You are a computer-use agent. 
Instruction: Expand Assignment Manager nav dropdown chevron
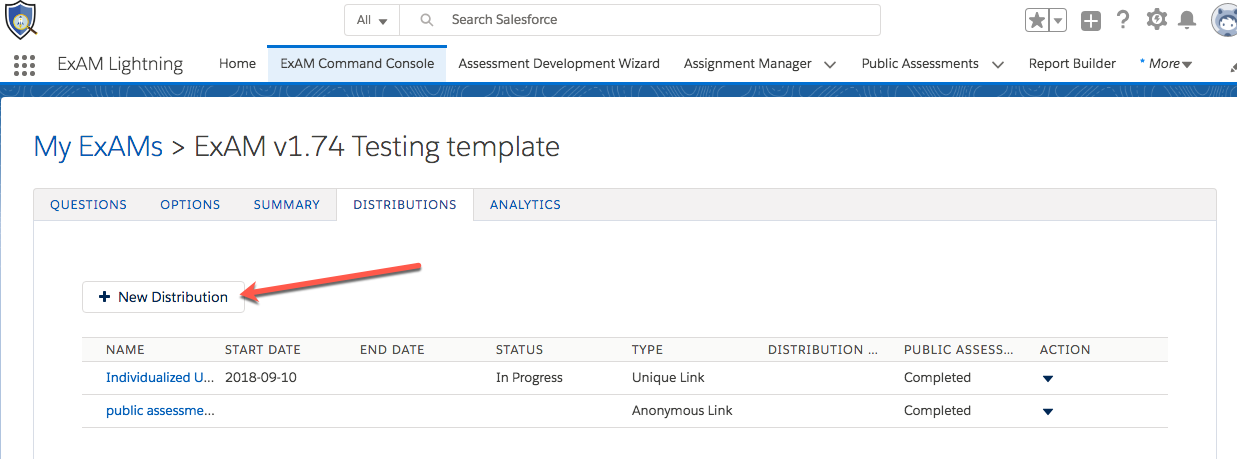(x=830, y=64)
